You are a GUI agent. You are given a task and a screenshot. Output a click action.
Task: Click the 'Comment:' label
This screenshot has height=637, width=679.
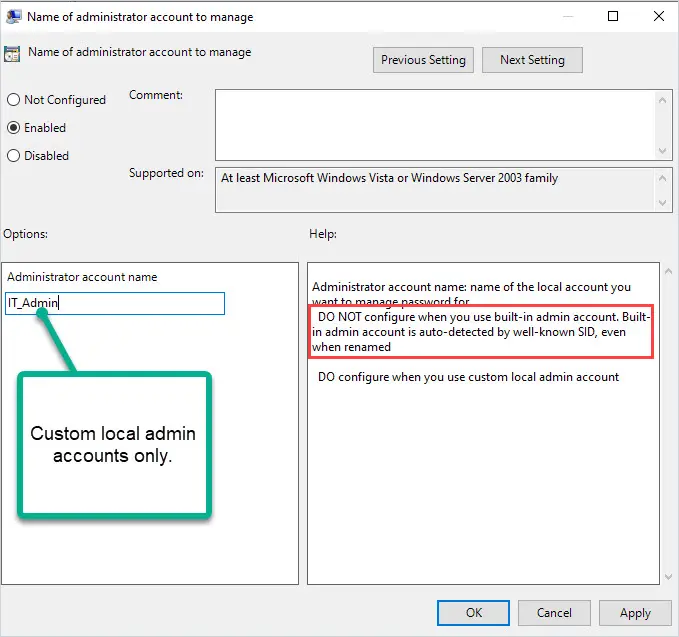(x=156, y=95)
